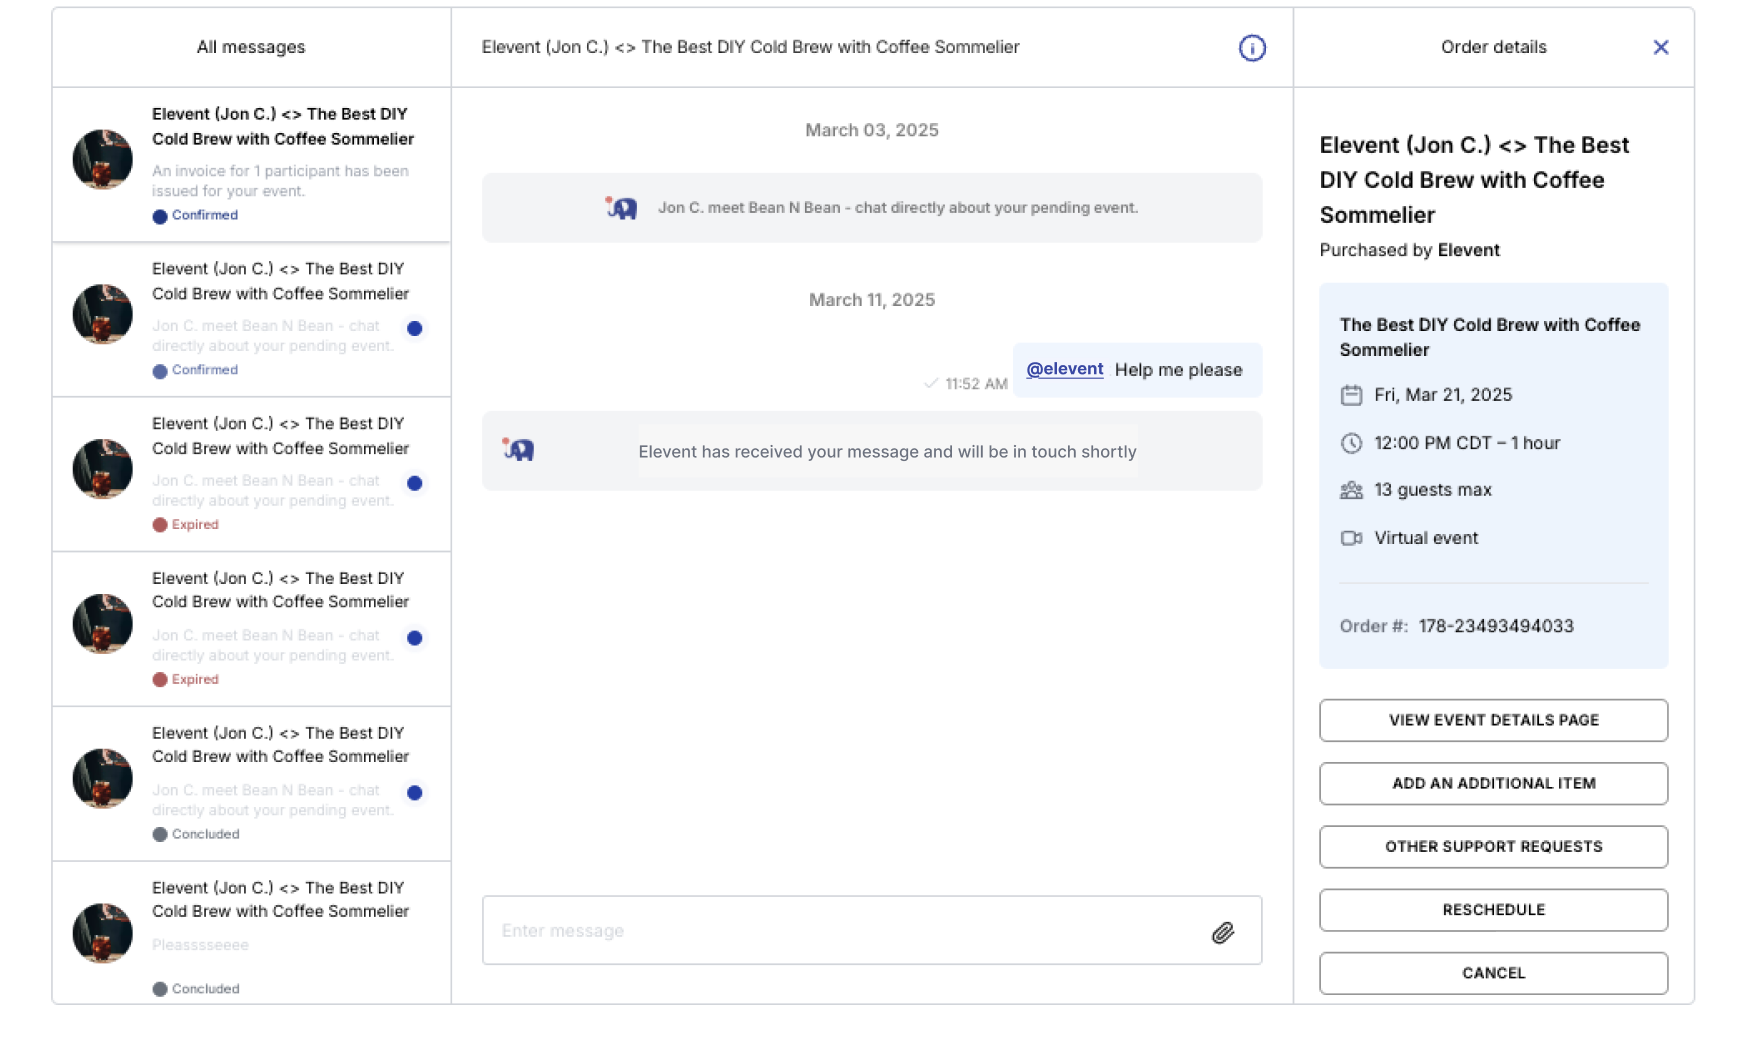Select the Pleasssseeee conversation avatar

(102, 933)
